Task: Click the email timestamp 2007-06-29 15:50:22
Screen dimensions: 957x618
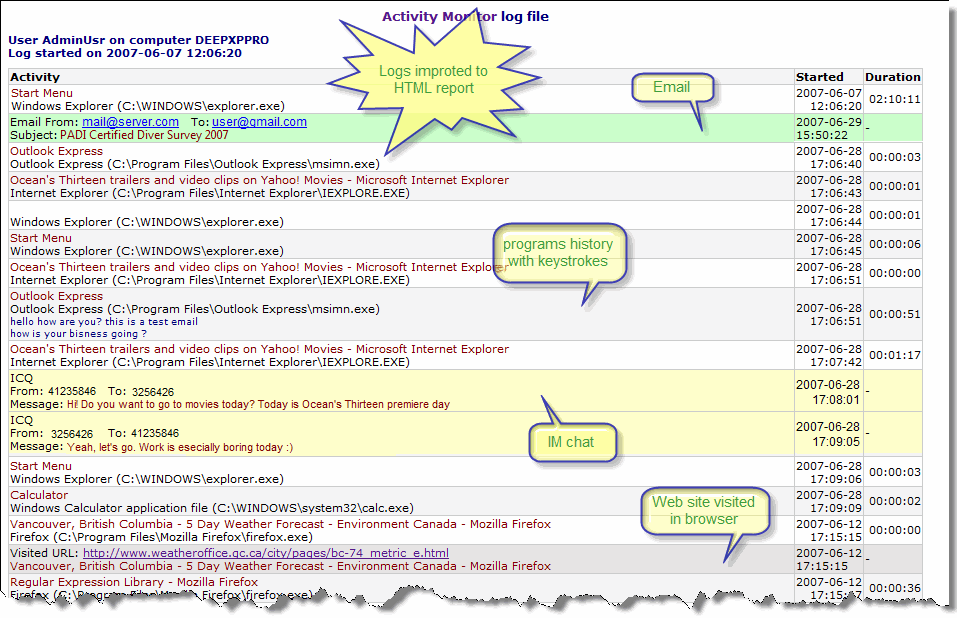Action: pos(828,128)
